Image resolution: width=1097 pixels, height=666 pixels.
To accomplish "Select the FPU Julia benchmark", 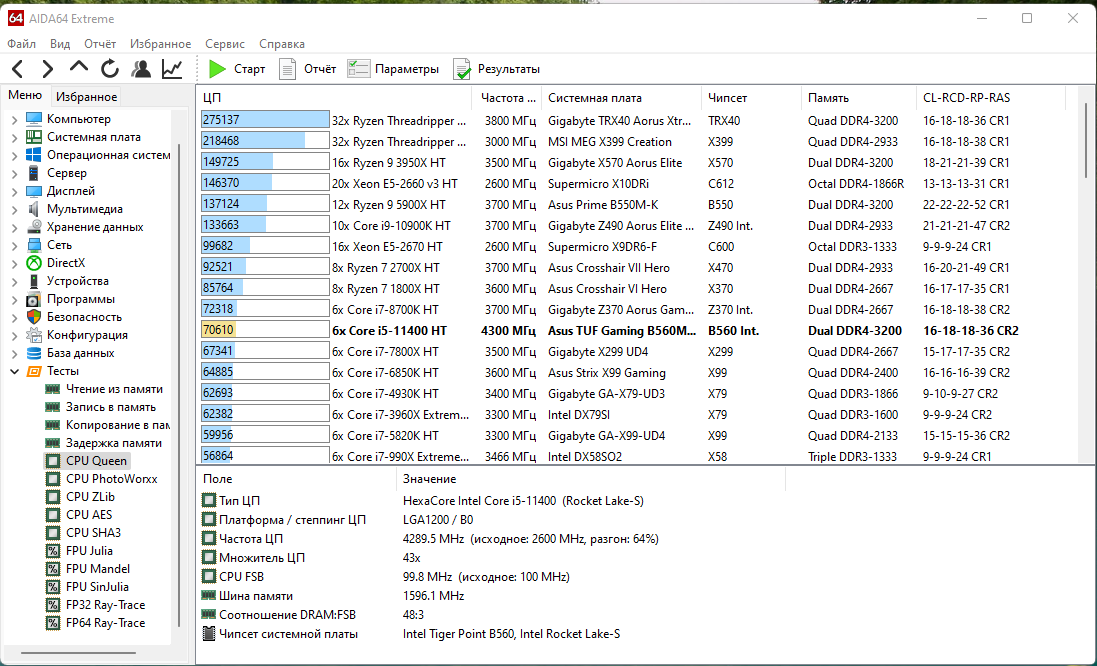I will click(78, 551).
